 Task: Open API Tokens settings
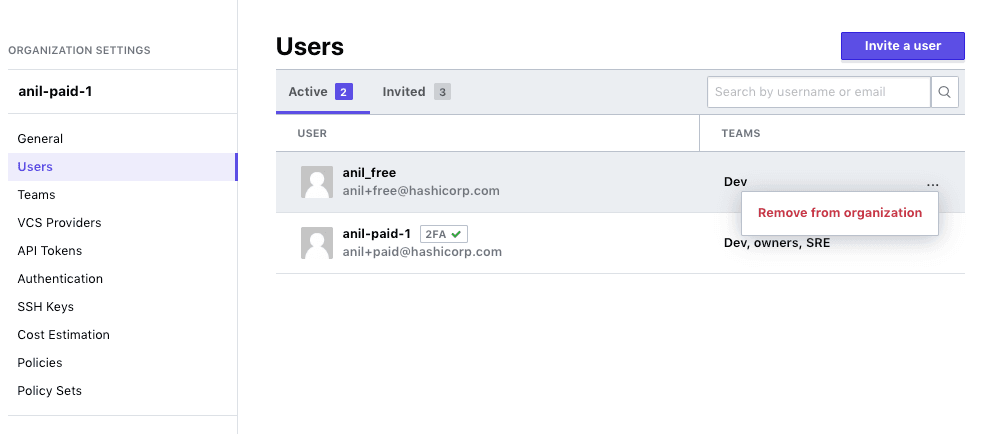click(x=50, y=251)
